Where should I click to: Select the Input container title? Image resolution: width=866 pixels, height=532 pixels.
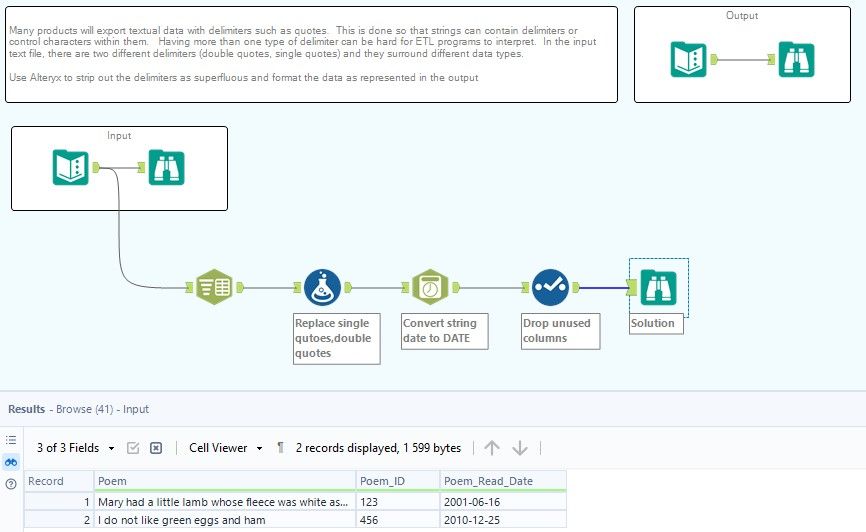pyautogui.click(x=119, y=135)
